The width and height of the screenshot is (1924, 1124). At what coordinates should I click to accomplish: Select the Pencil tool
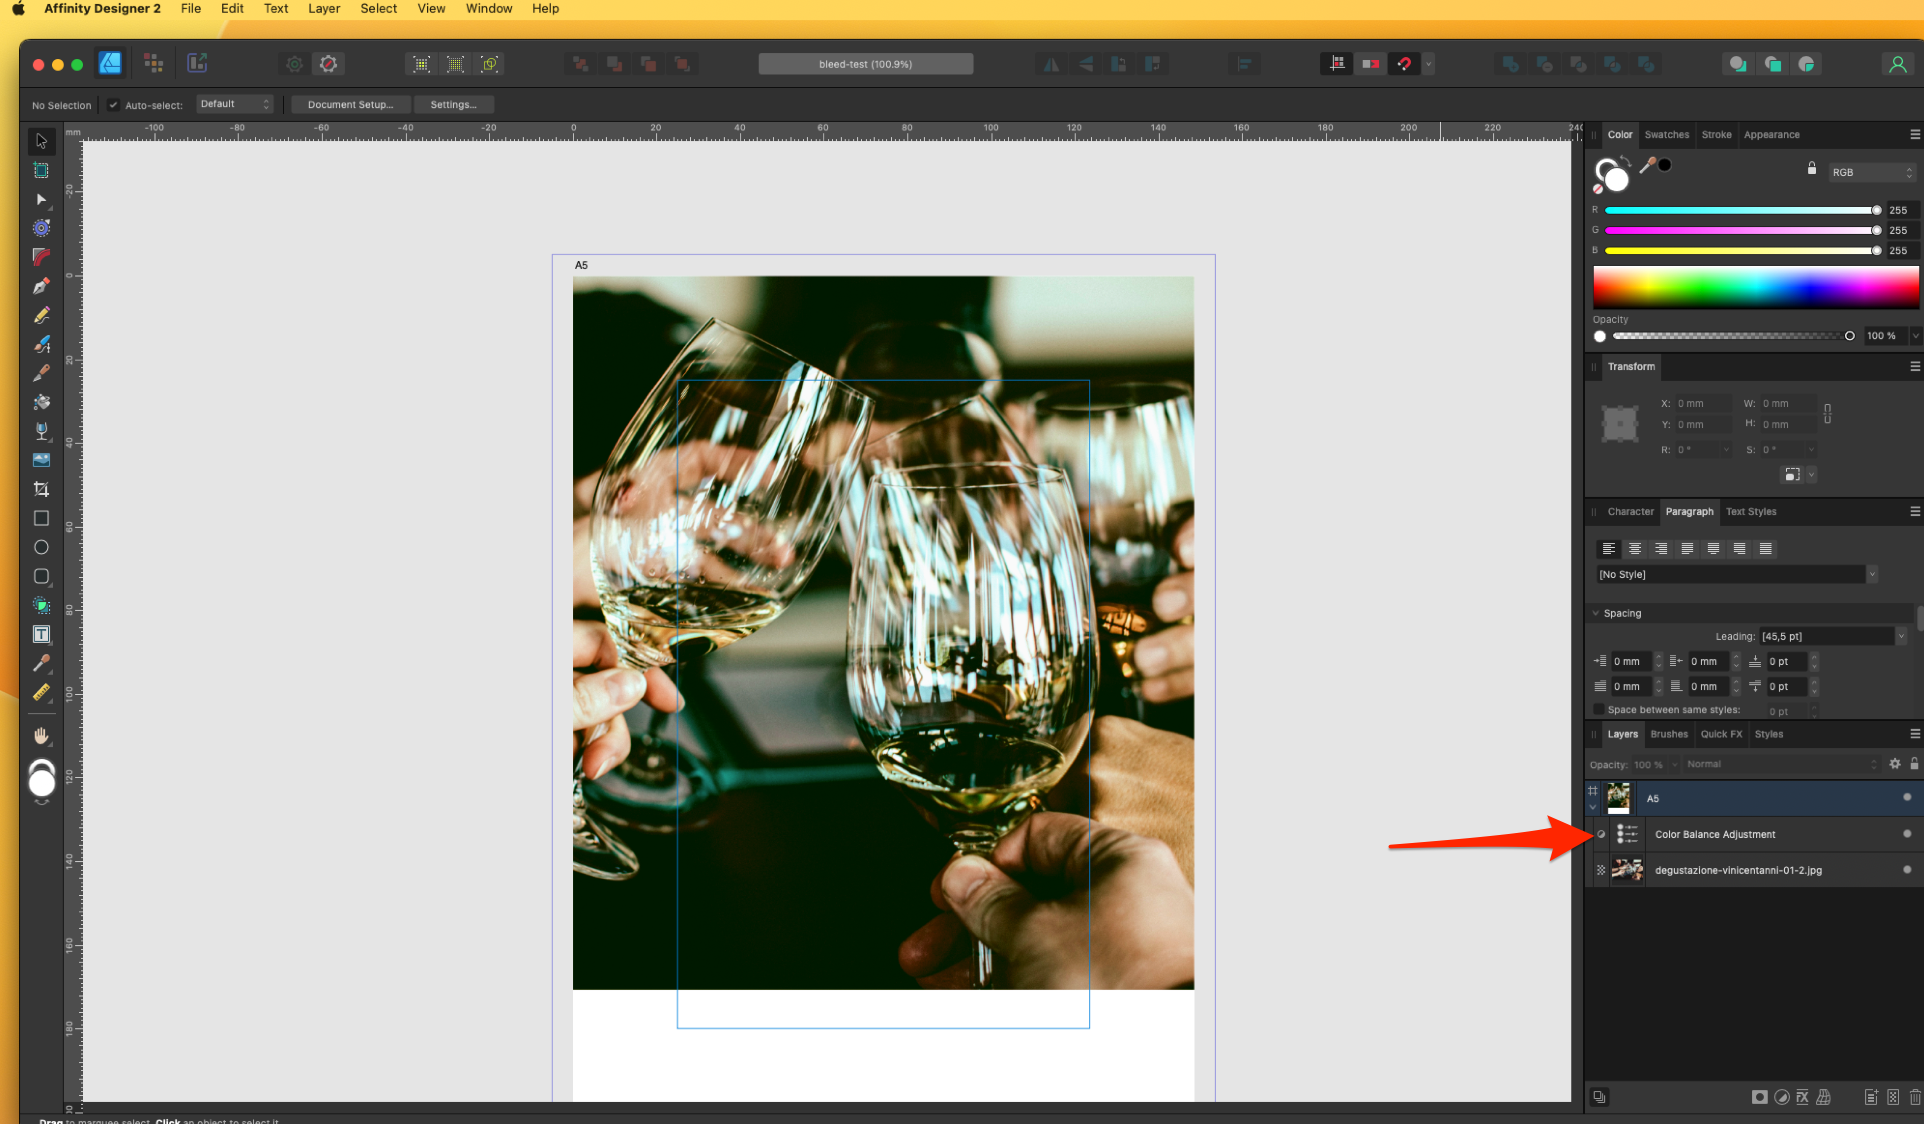[41, 315]
